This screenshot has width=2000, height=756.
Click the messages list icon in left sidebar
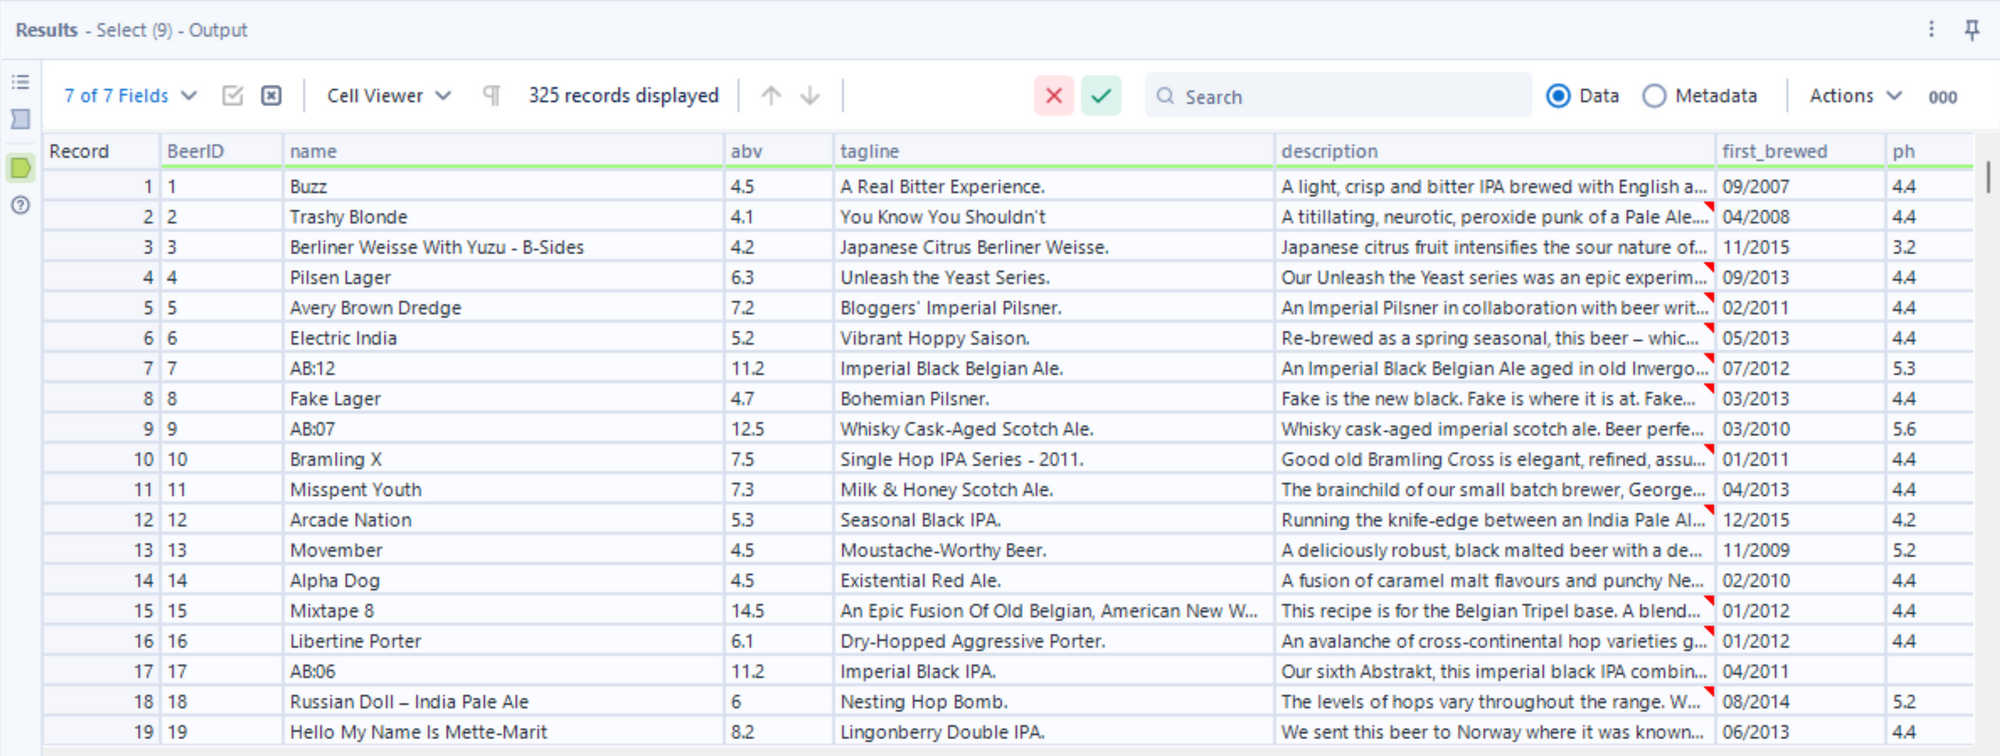[x=20, y=82]
